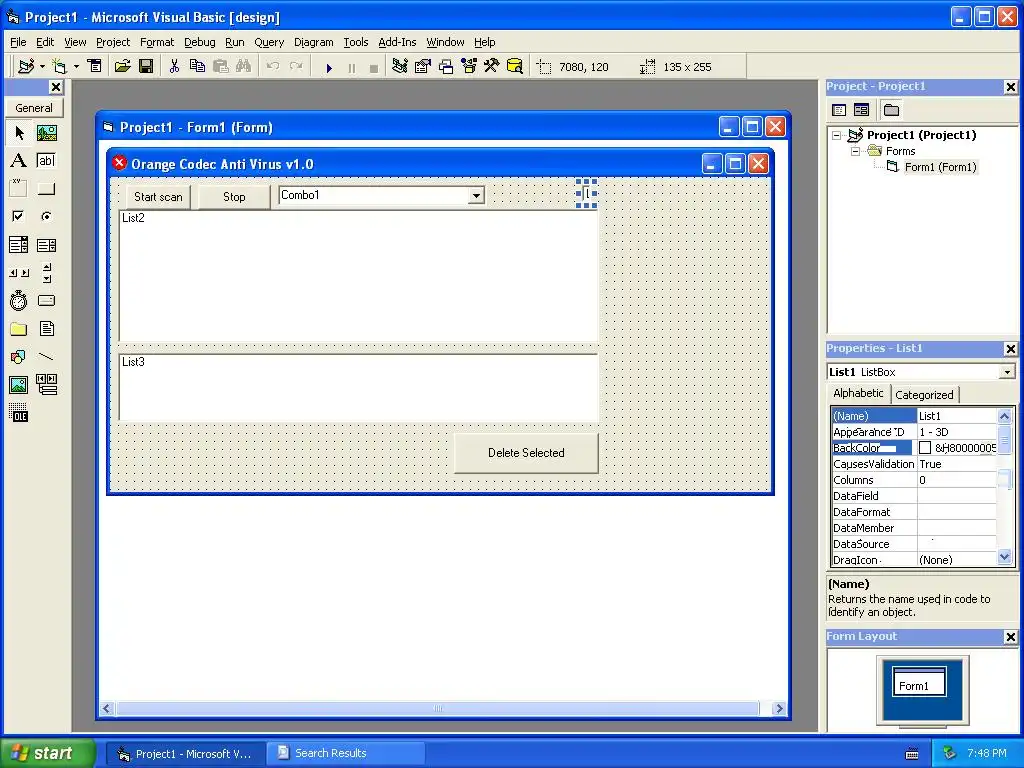Switch to the Categorized properties tab
Viewport: 1024px width, 768px height.
pos(924,394)
